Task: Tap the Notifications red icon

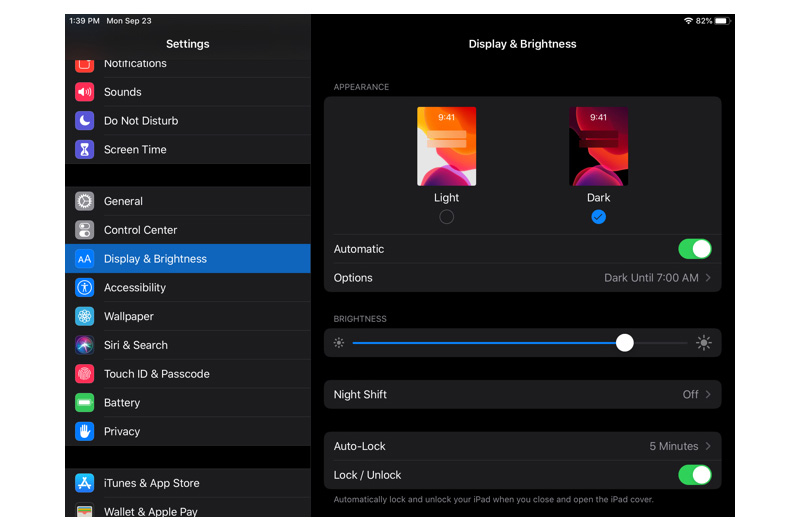Action: [x=85, y=65]
